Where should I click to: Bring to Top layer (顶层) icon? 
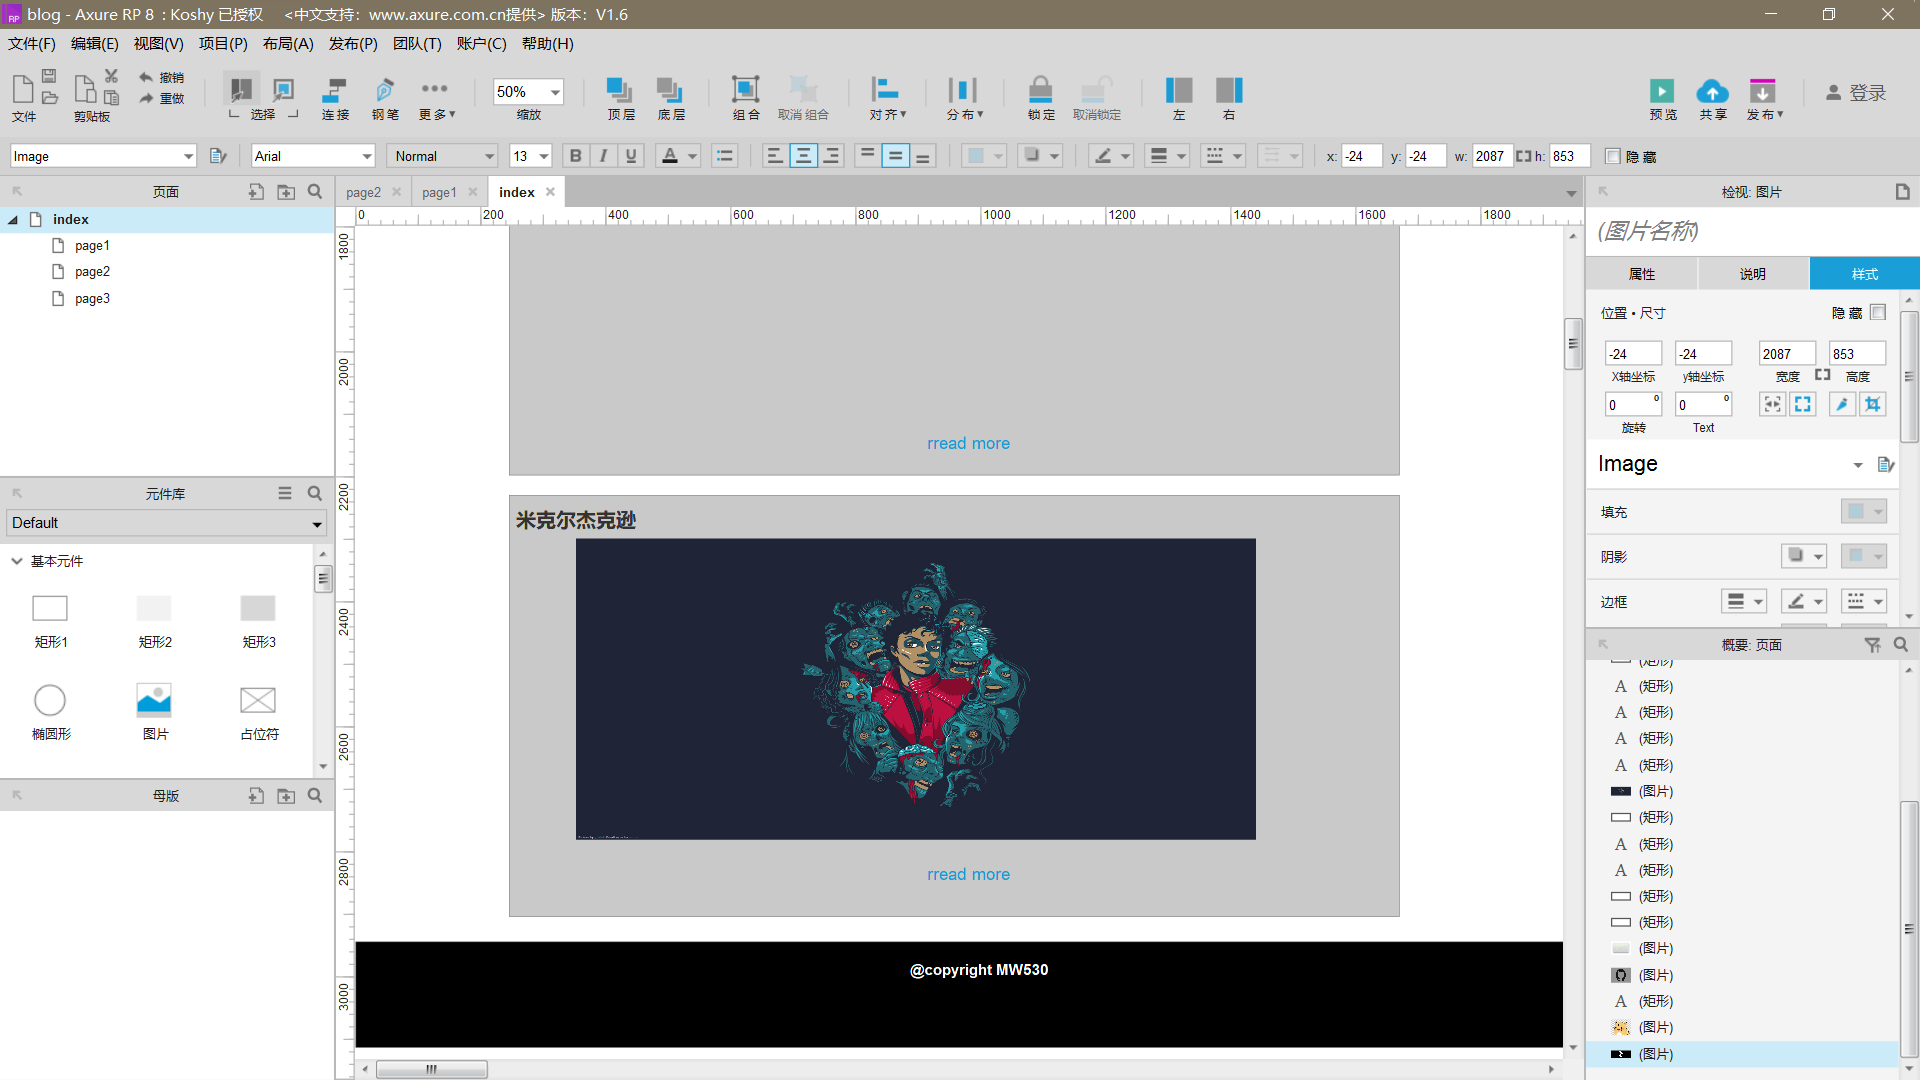(x=620, y=91)
